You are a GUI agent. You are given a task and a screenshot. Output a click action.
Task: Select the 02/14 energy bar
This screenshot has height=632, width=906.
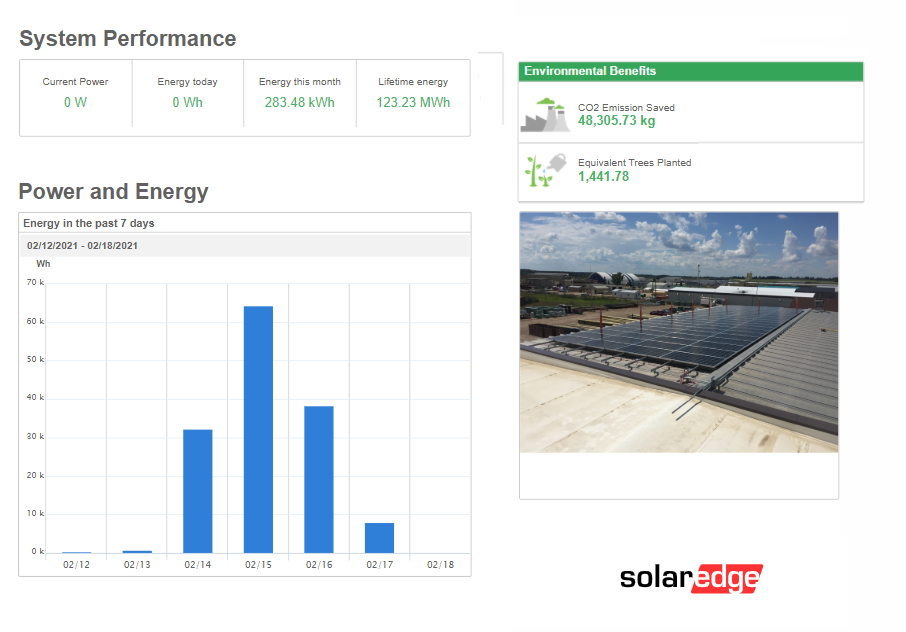click(197, 490)
